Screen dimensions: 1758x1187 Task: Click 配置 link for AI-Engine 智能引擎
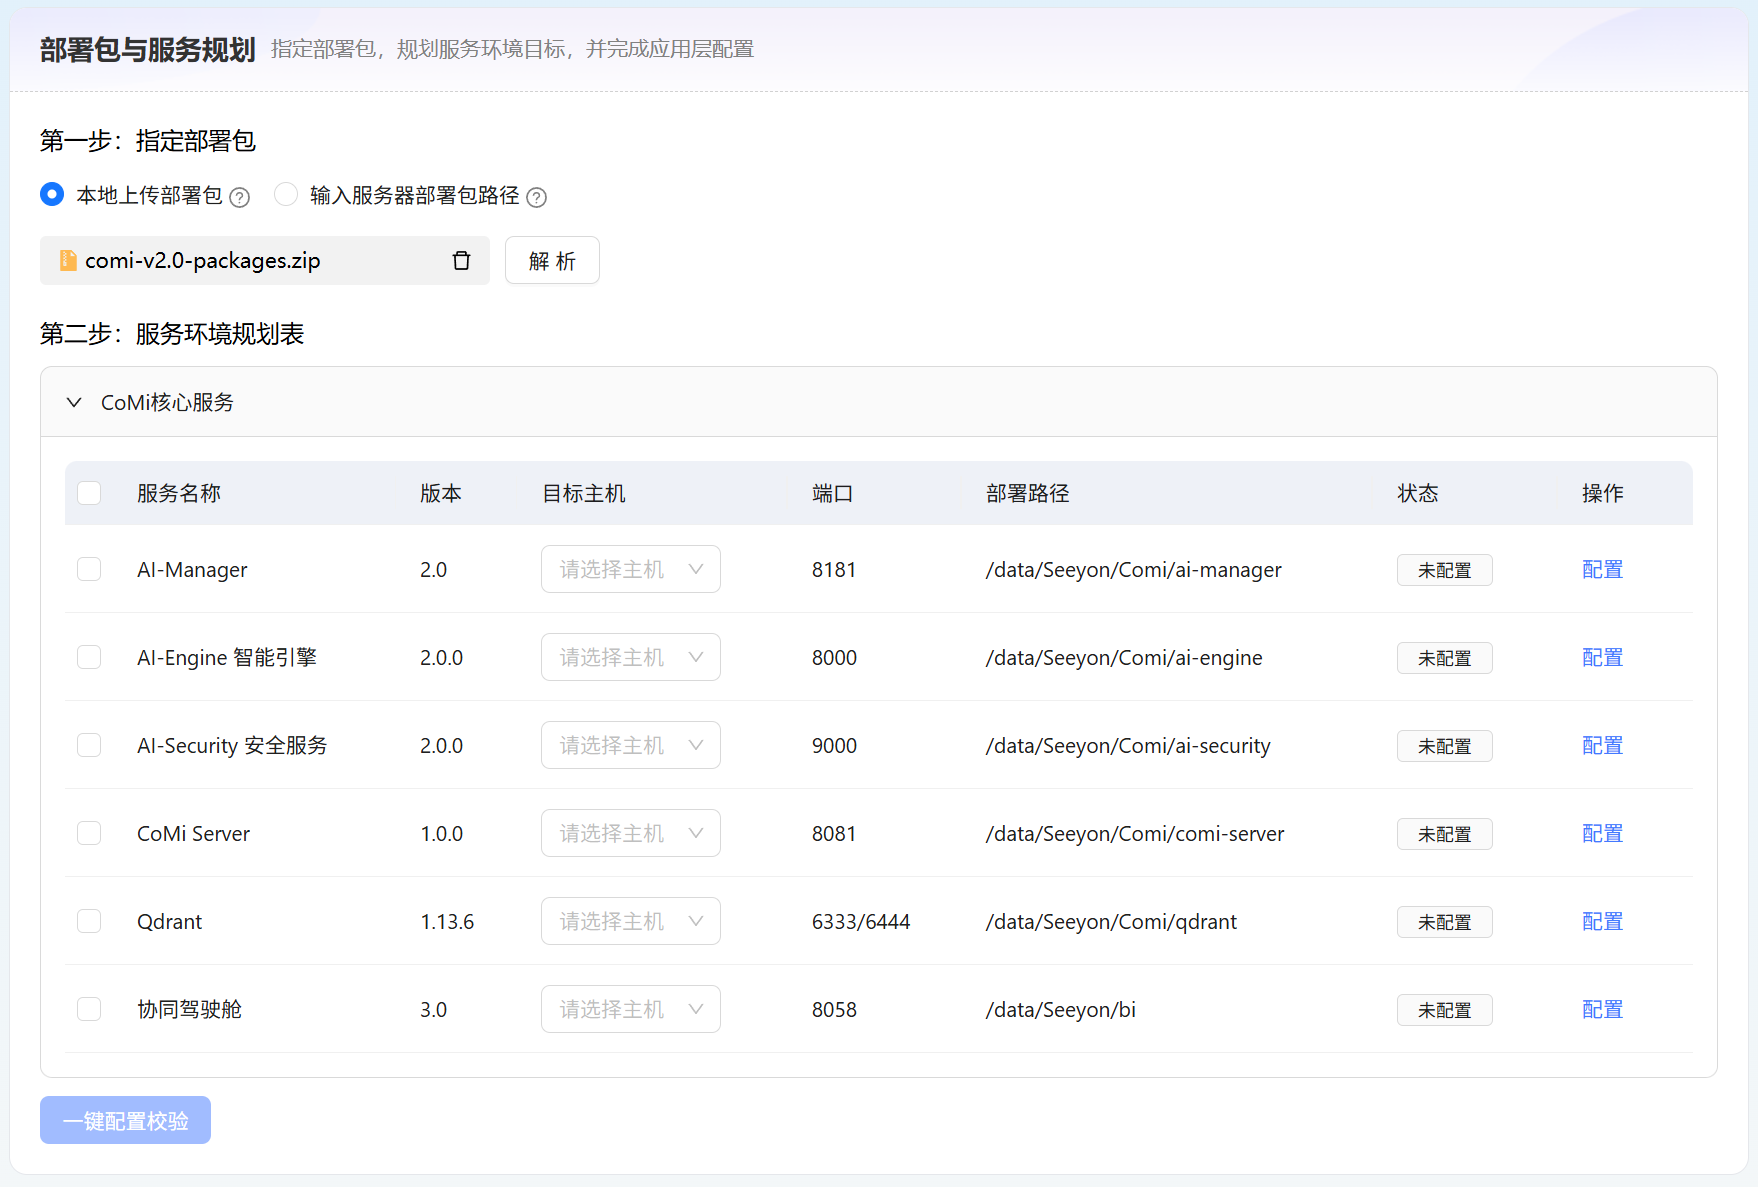[1602, 657]
